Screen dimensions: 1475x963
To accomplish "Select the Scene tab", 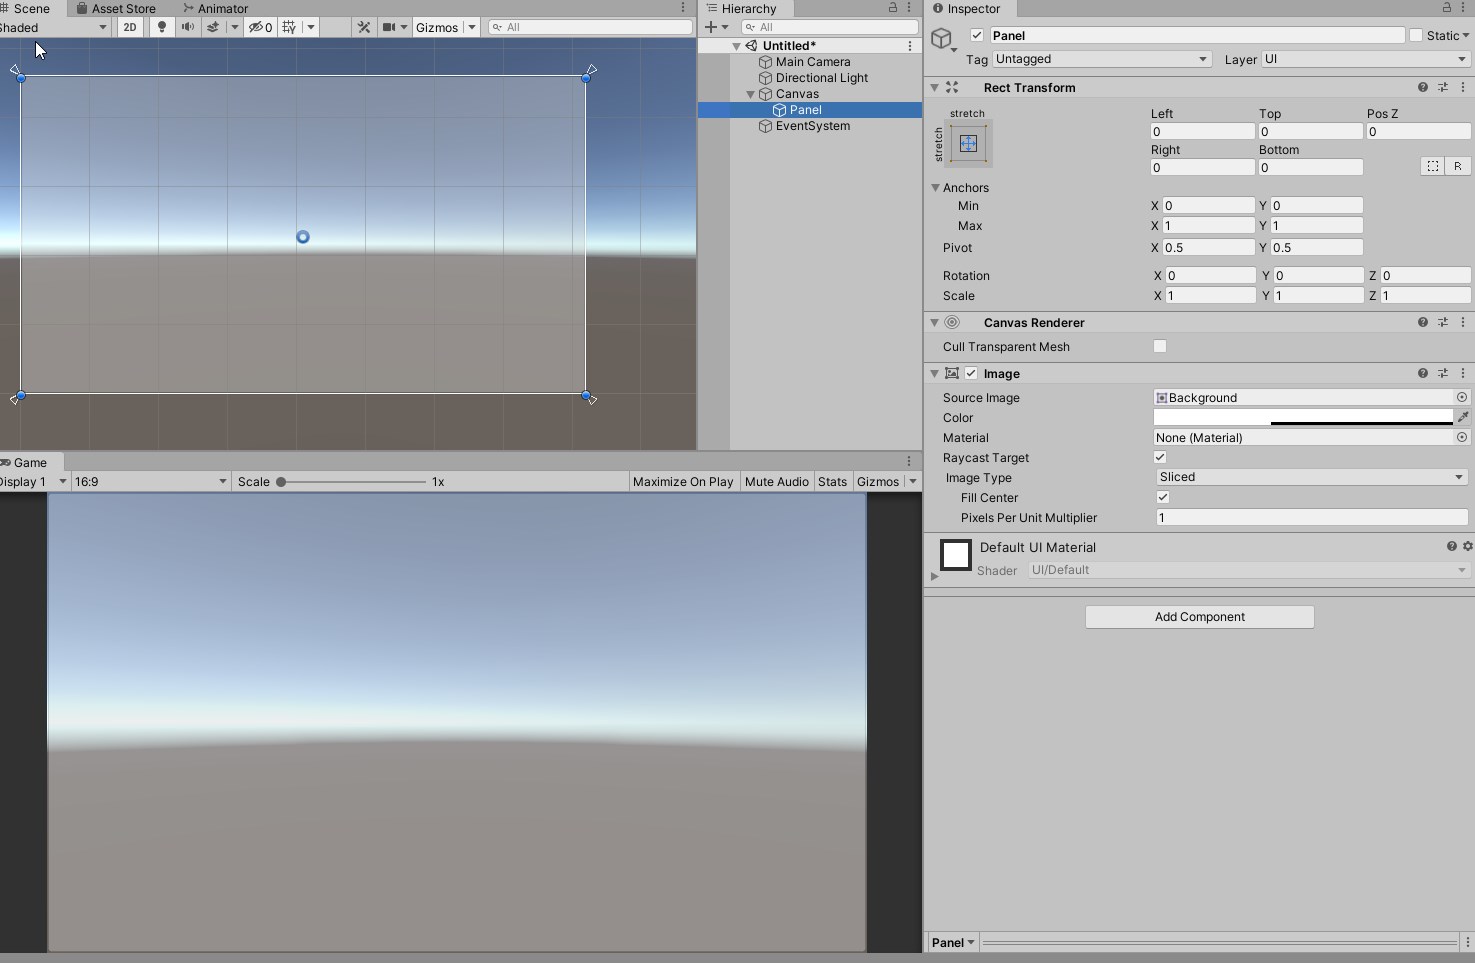I will [28, 8].
